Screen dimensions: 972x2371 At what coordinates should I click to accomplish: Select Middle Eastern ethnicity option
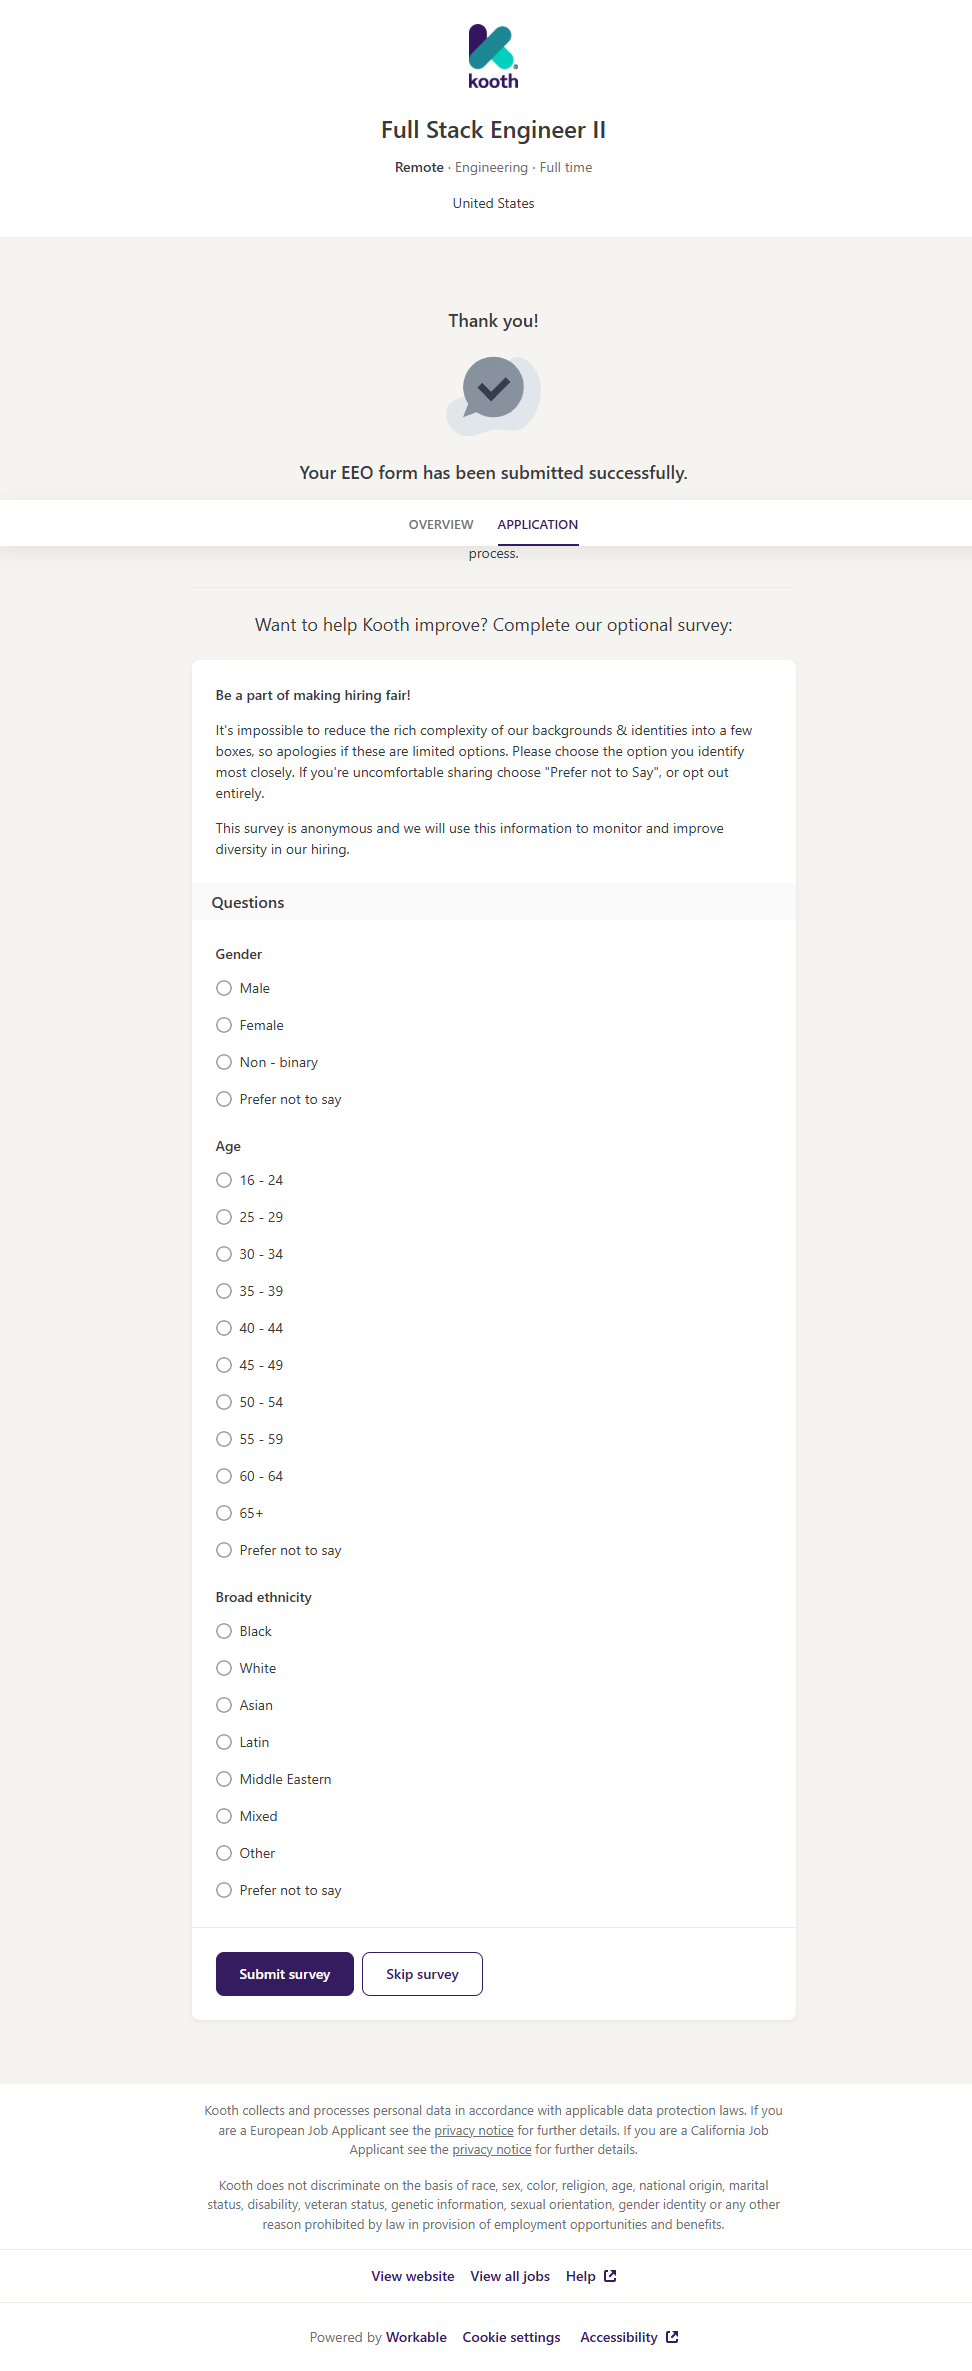coord(224,1779)
